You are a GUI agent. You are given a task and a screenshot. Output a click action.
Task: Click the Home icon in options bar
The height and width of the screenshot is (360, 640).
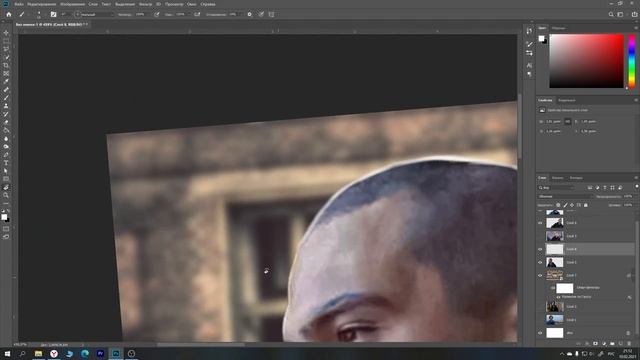[x=9, y=14]
